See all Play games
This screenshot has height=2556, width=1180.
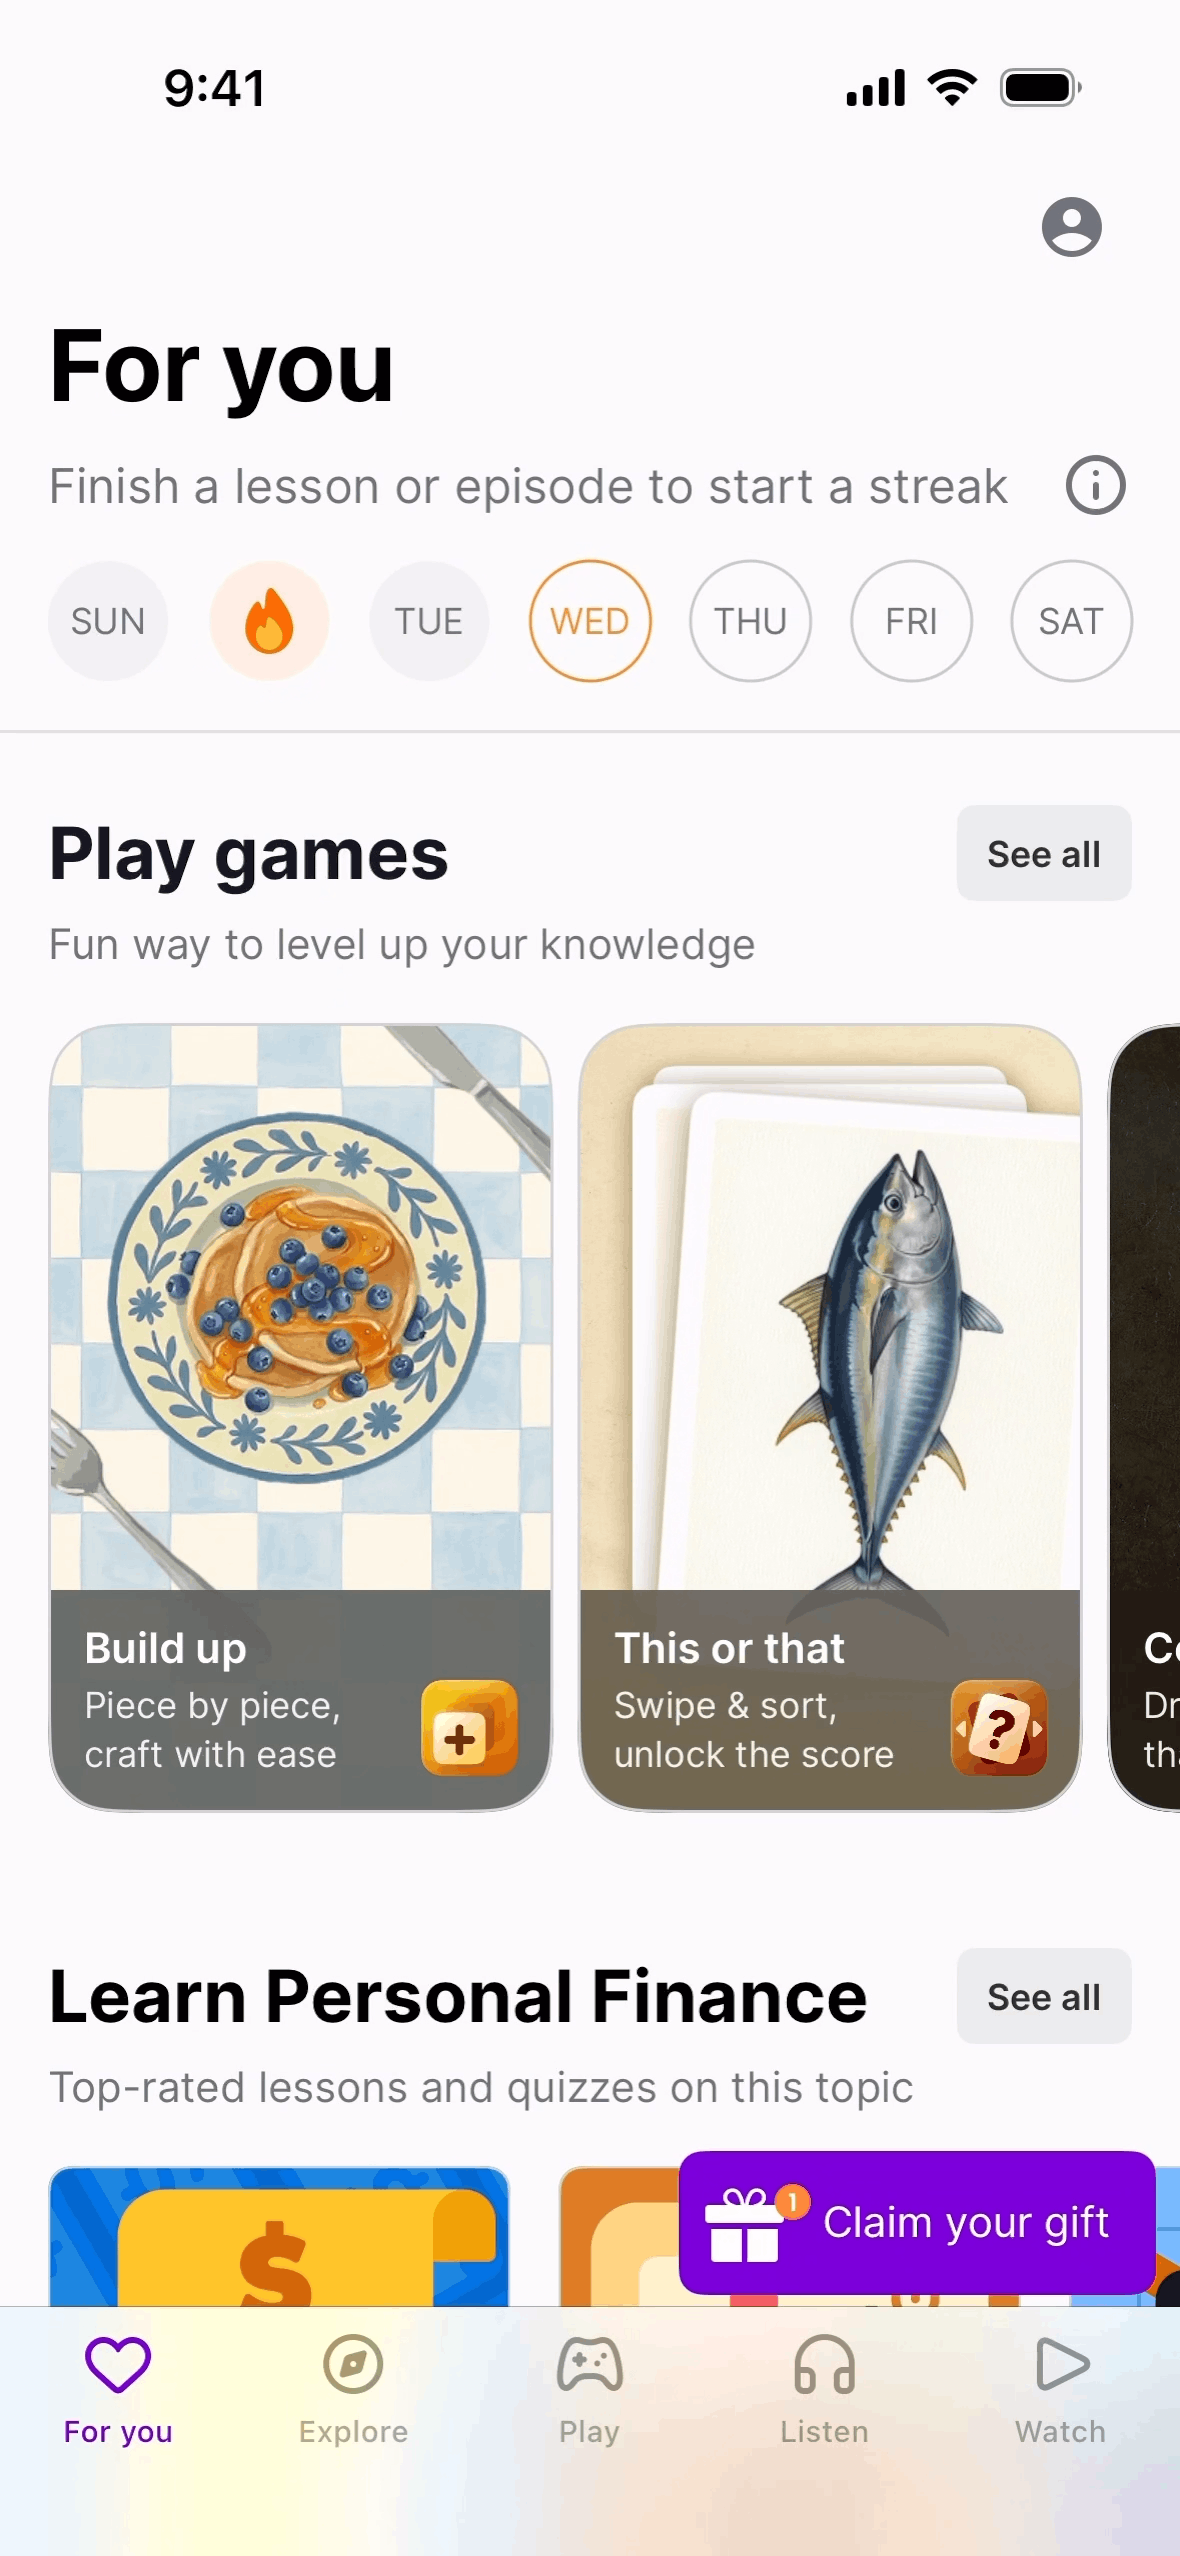(1044, 854)
